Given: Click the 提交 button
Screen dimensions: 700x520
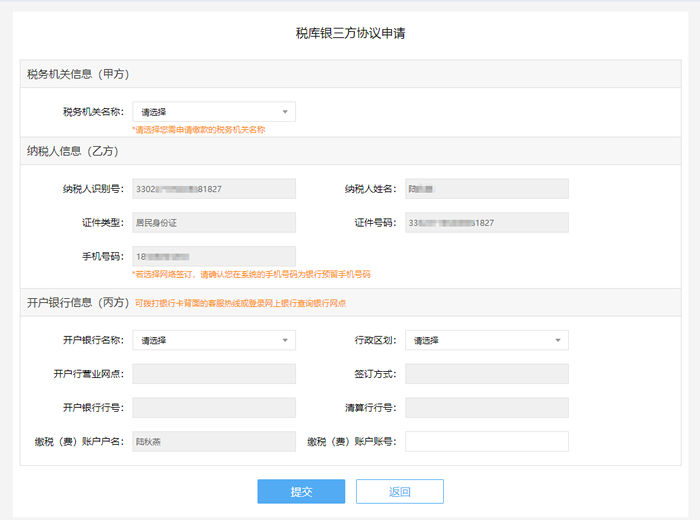Looking at the screenshot, I should (x=301, y=491).
